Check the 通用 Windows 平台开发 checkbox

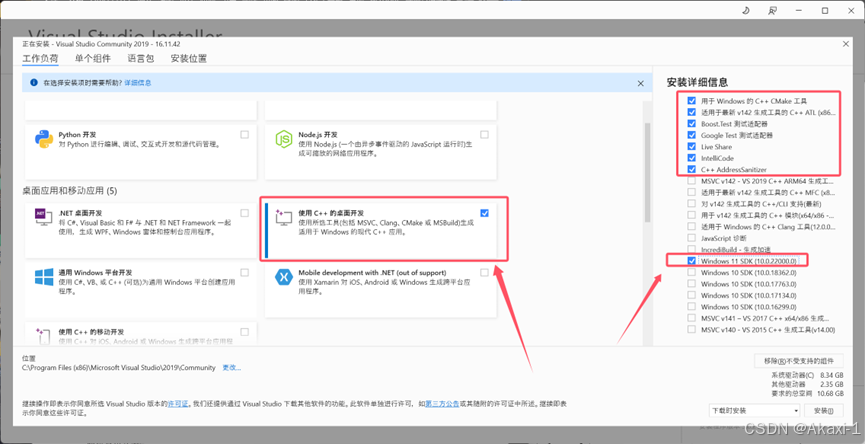coord(244,272)
